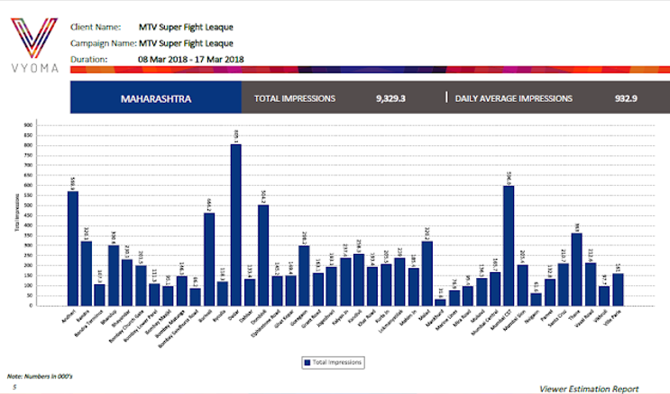Click the Note: Numbers in 000's footnote
Viewport: 670px width, 394px height.
pos(40,376)
